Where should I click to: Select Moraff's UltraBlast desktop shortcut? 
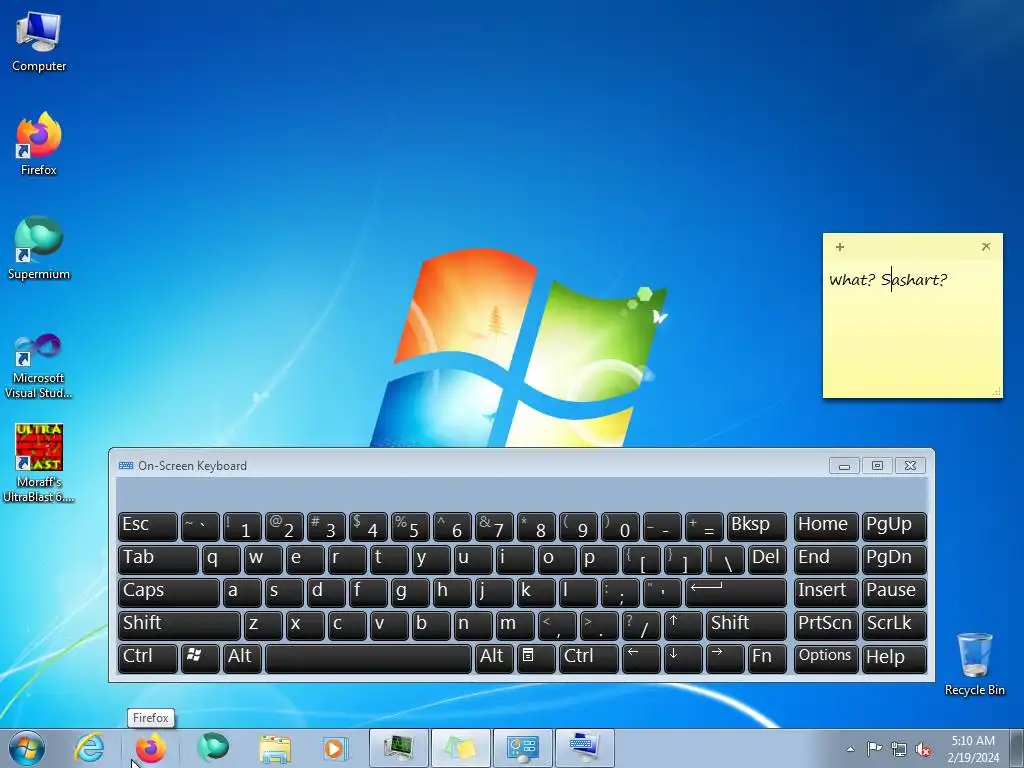tap(39, 464)
